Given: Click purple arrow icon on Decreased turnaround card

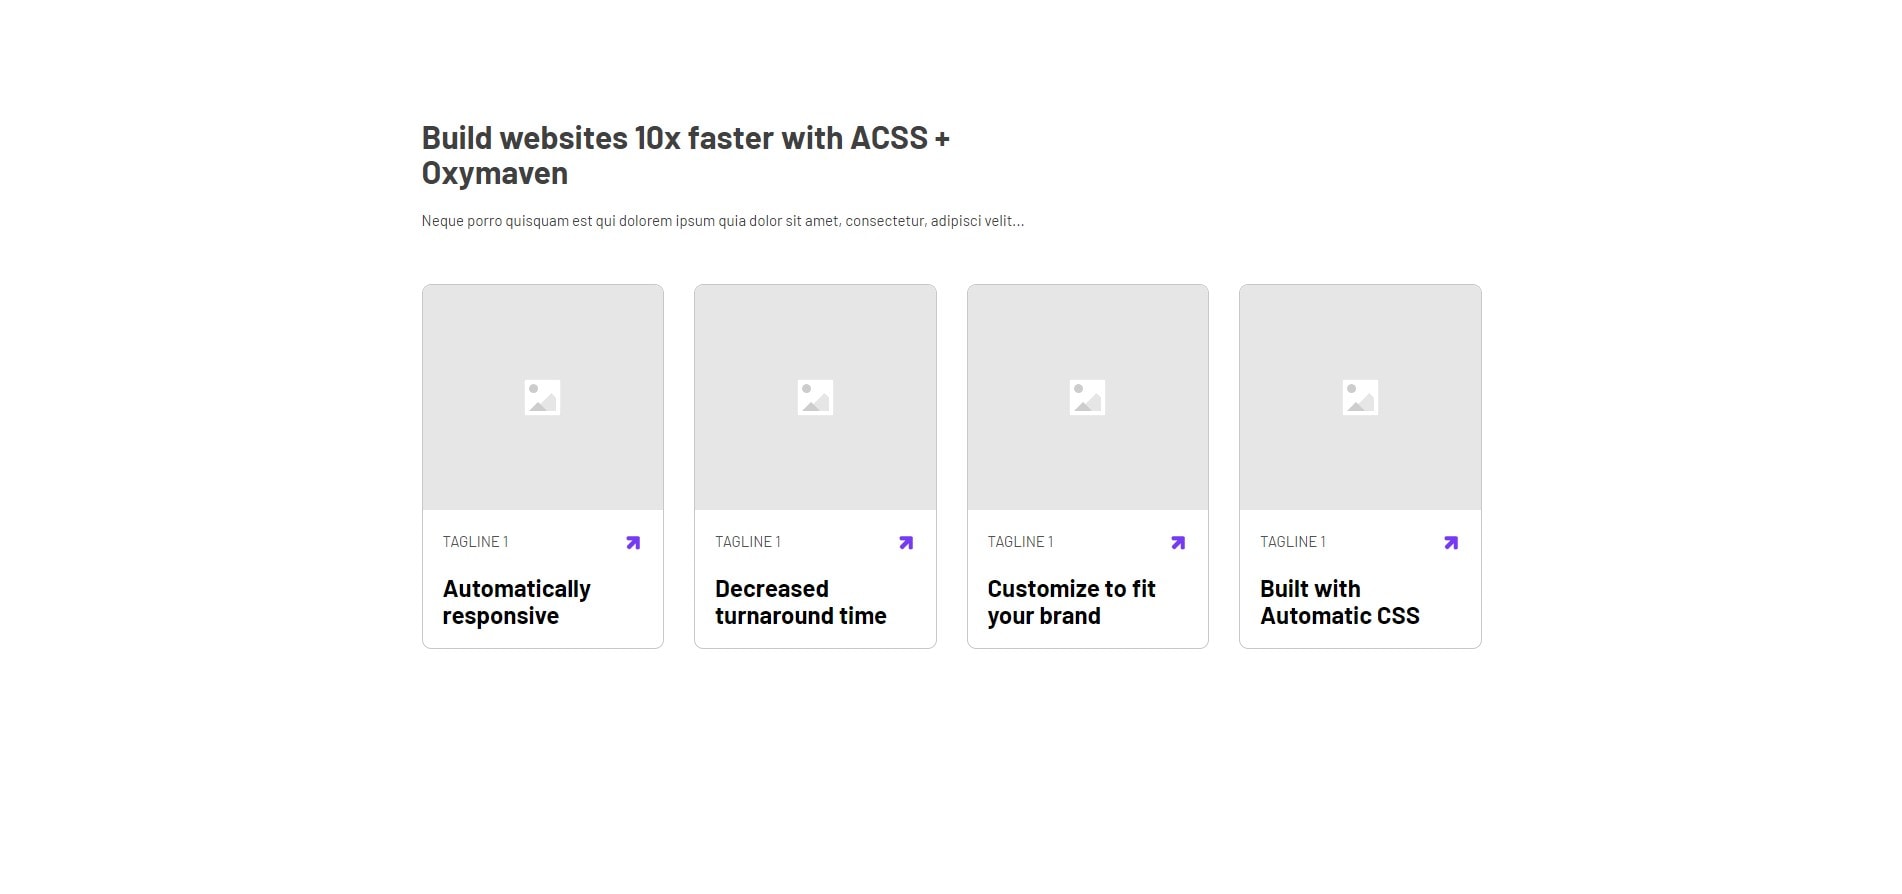Looking at the screenshot, I should point(906,543).
